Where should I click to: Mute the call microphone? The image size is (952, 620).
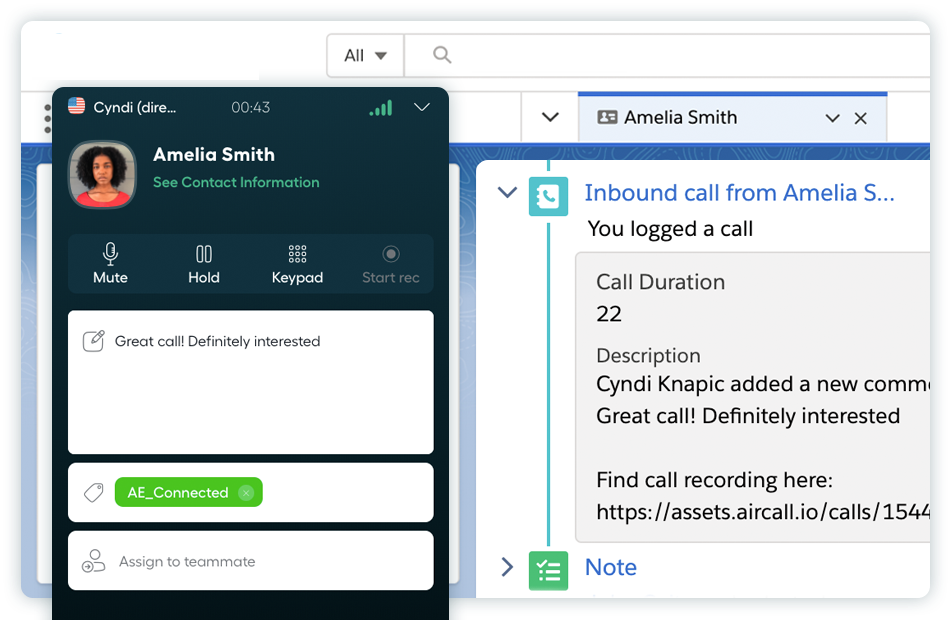pos(110,264)
